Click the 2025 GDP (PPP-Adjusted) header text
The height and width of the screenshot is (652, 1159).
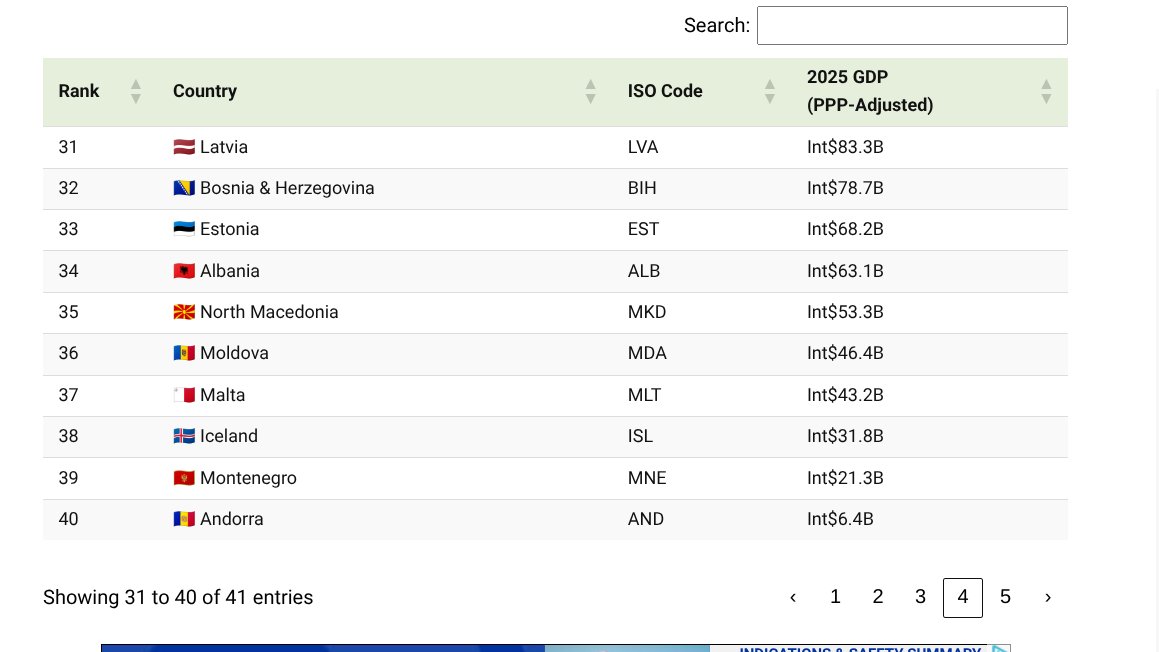coord(870,91)
